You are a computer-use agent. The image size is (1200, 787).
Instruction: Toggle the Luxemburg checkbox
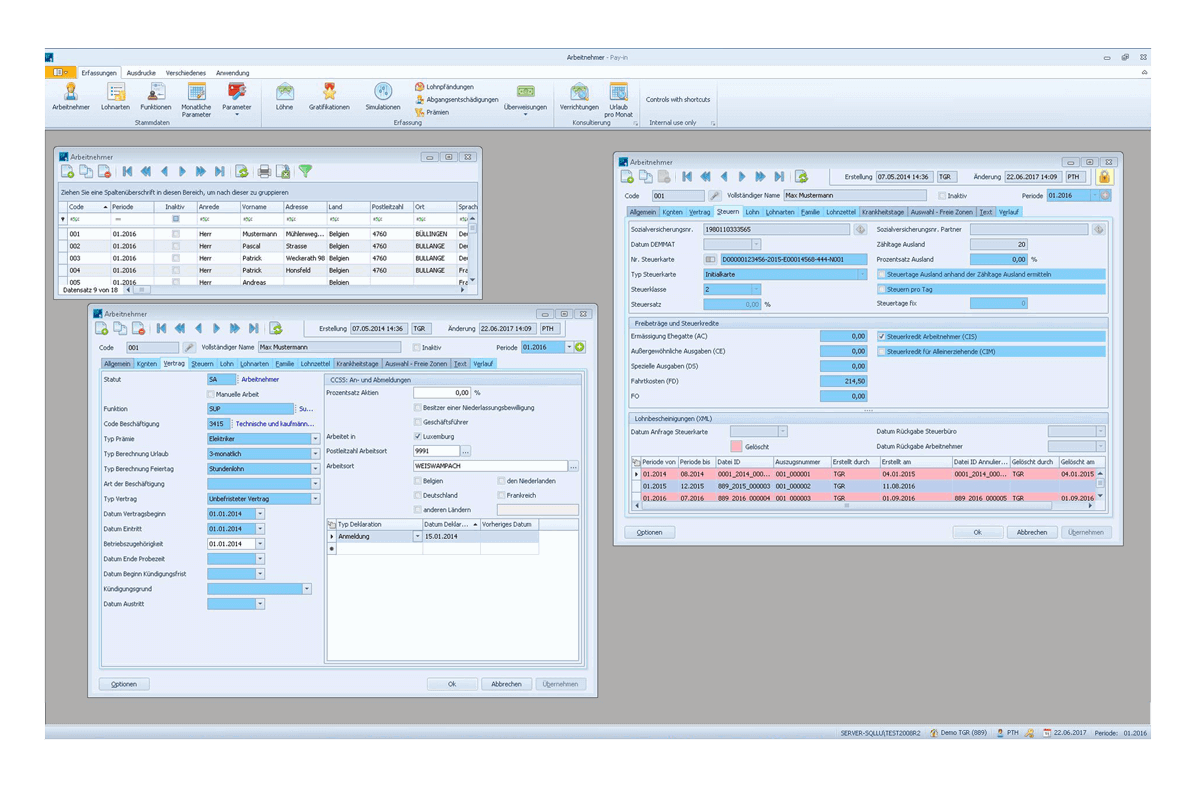pyautogui.click(x=417, y=436)
